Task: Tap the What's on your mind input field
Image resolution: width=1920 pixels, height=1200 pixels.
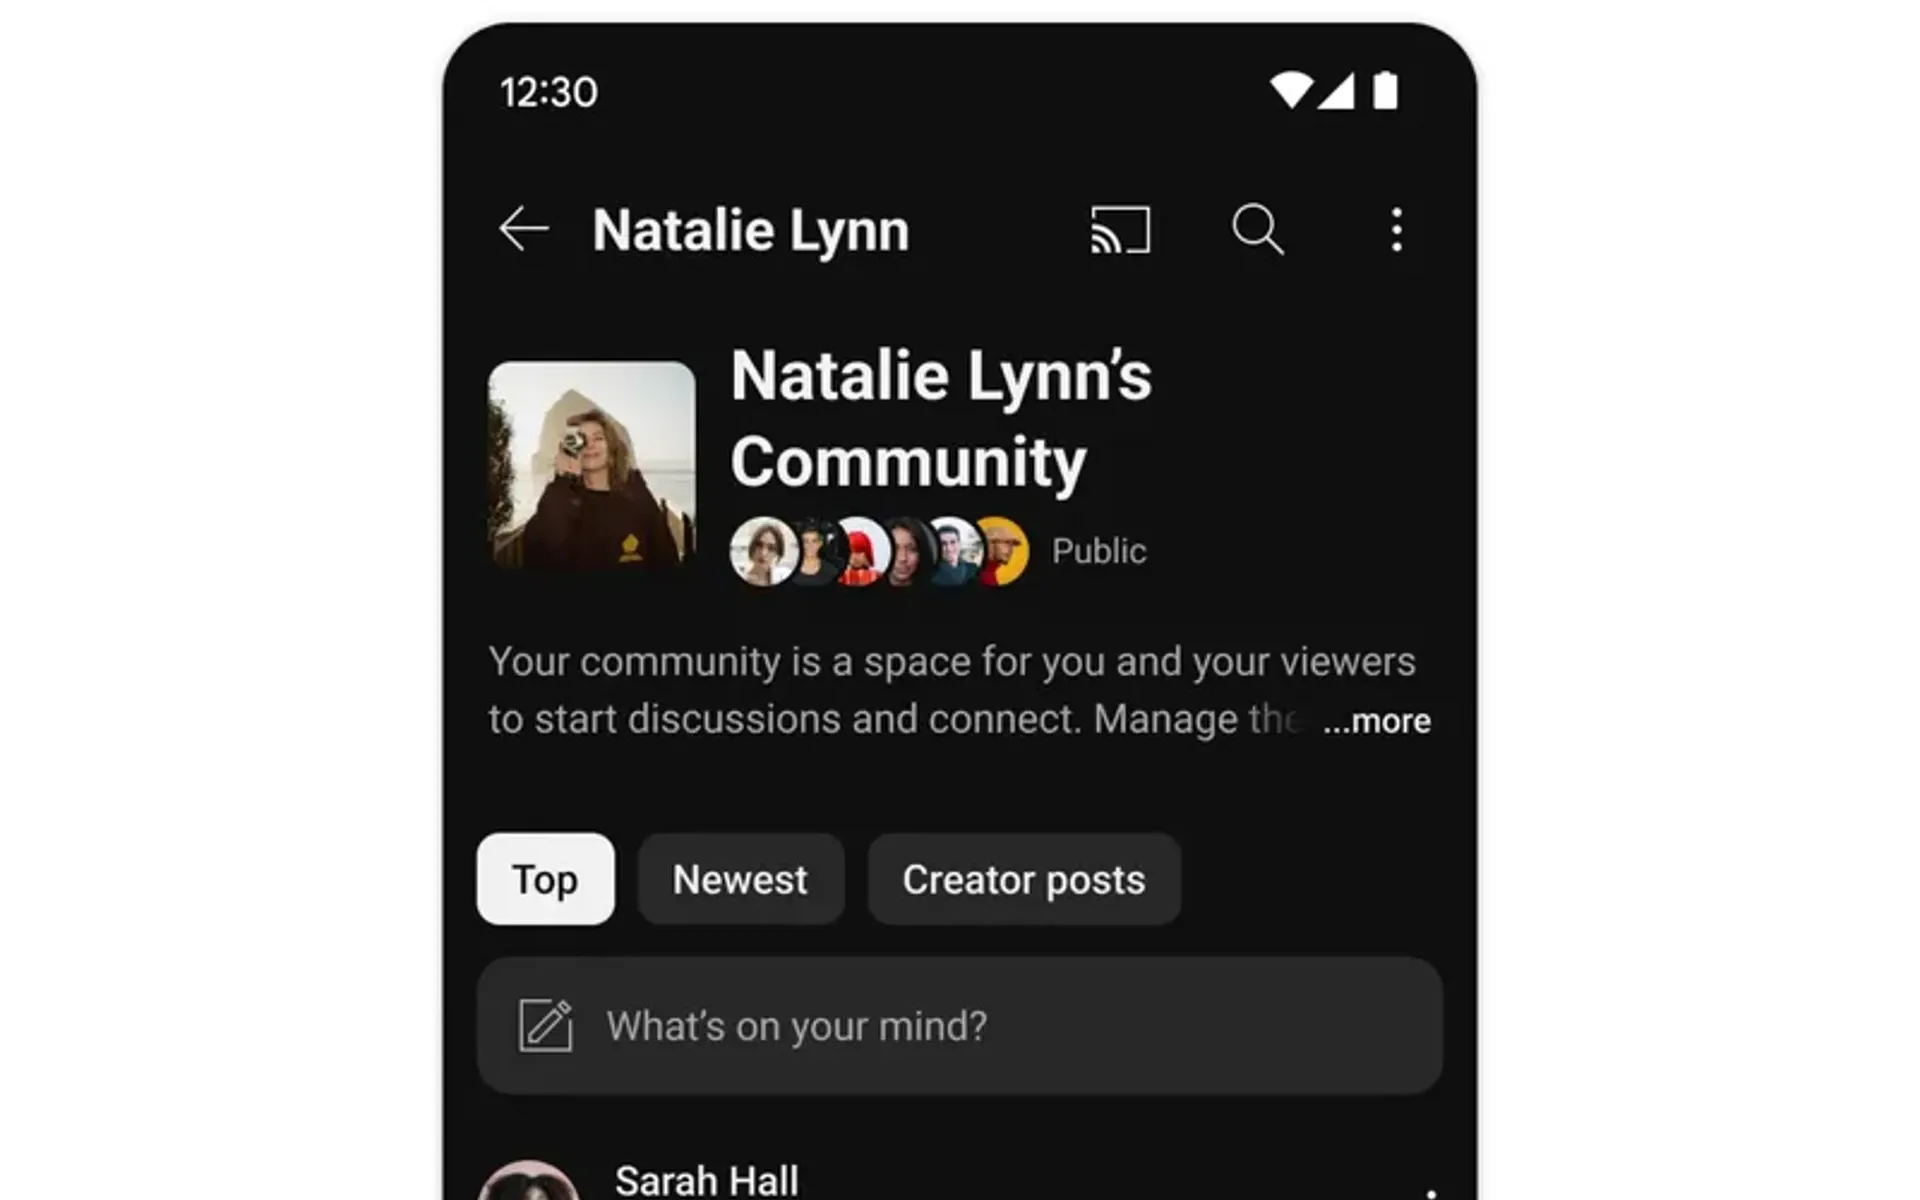Action: pyautogui.click(x=958, y=1024)
